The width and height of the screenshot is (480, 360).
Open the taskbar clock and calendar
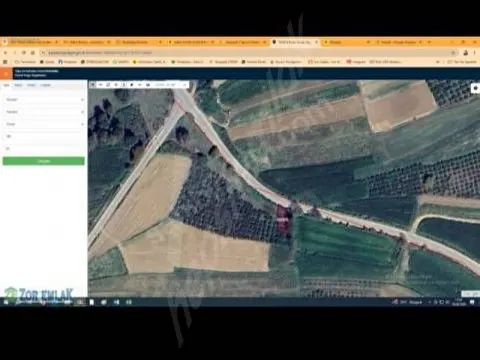(459, 302)
